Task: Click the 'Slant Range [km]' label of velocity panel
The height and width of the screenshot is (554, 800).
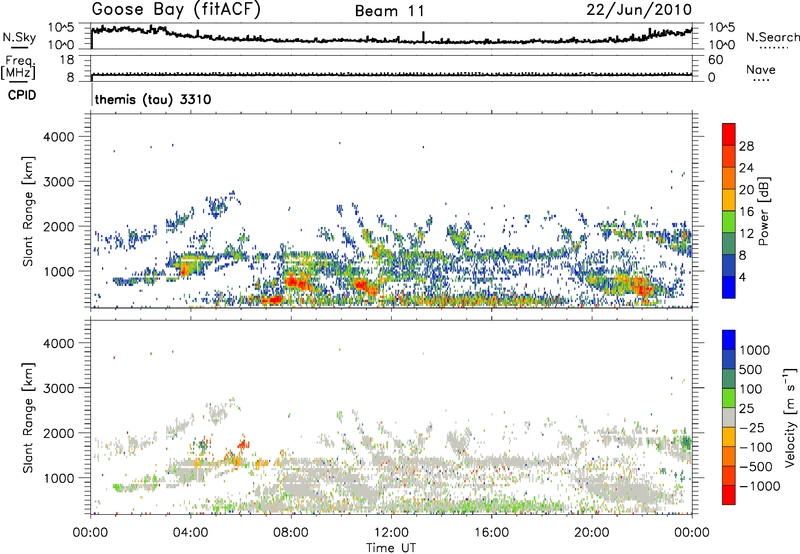Action: (x=28, y=417)
